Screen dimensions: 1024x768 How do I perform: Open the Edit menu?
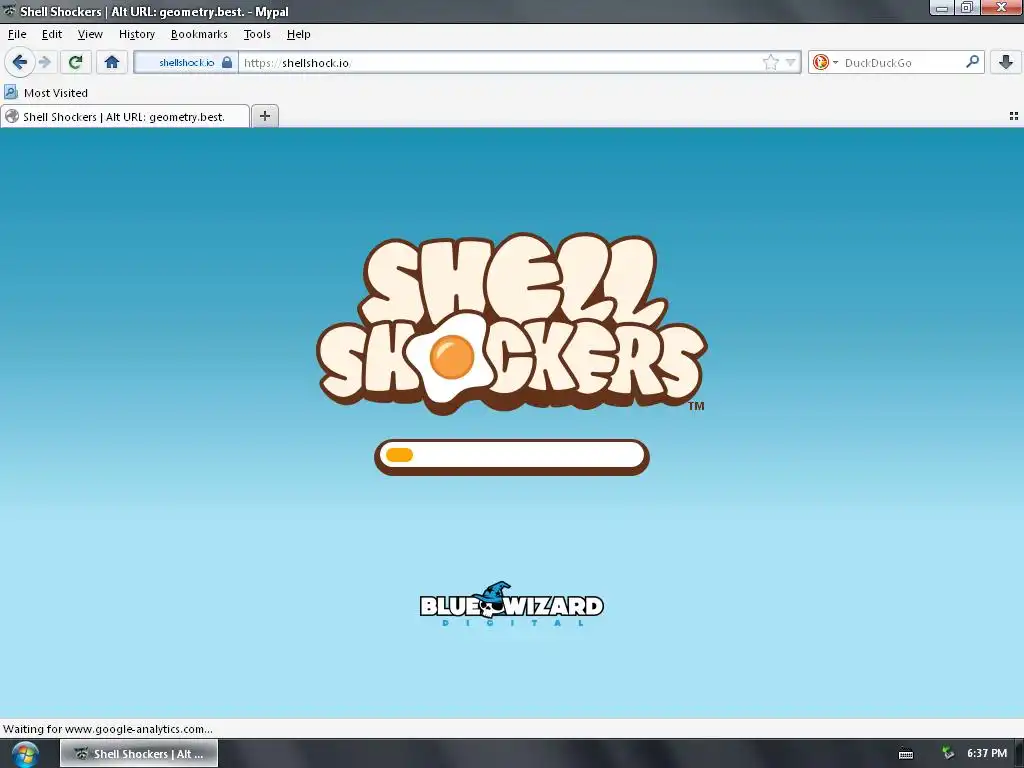[52, 34]
